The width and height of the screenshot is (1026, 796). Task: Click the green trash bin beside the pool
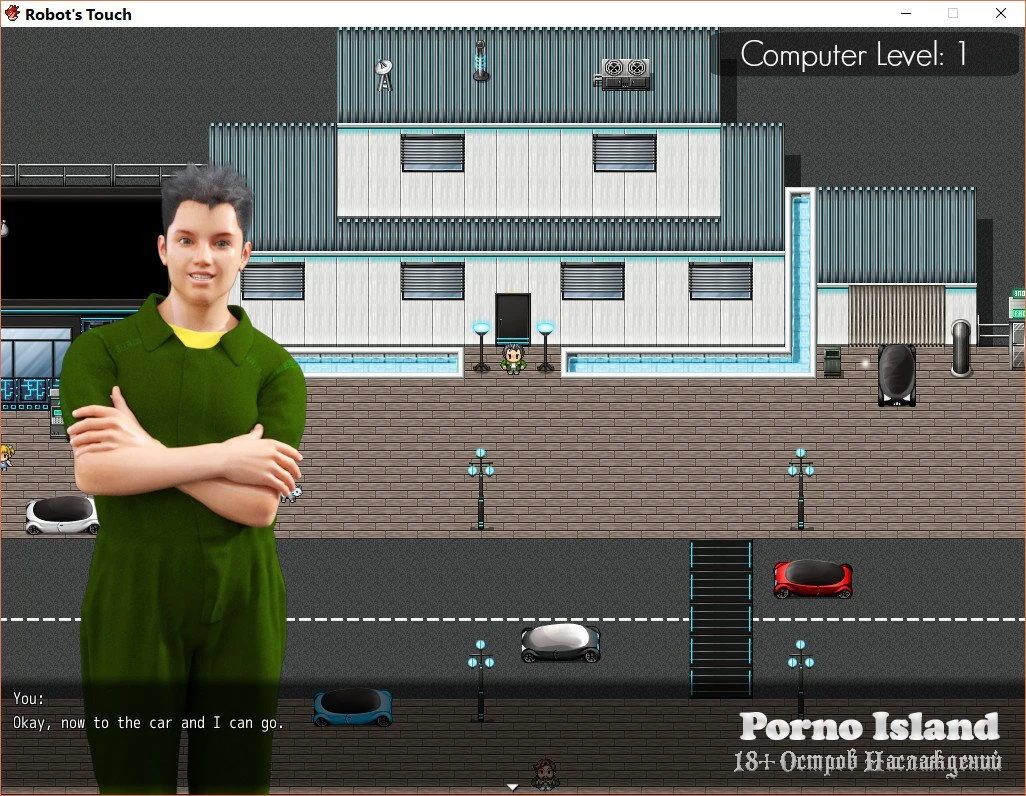[832, 361]
